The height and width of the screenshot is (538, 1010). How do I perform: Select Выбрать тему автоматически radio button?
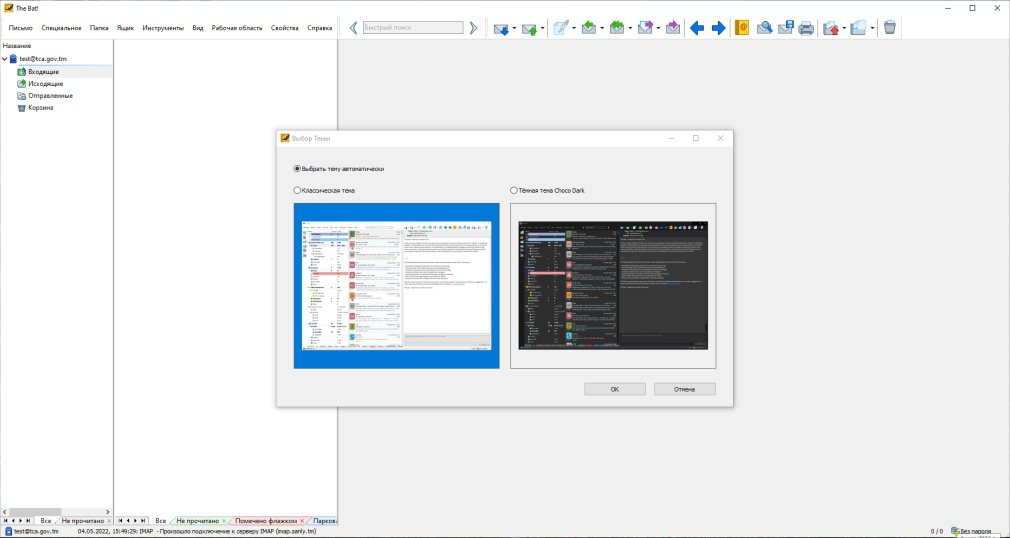tap(297, 169)
